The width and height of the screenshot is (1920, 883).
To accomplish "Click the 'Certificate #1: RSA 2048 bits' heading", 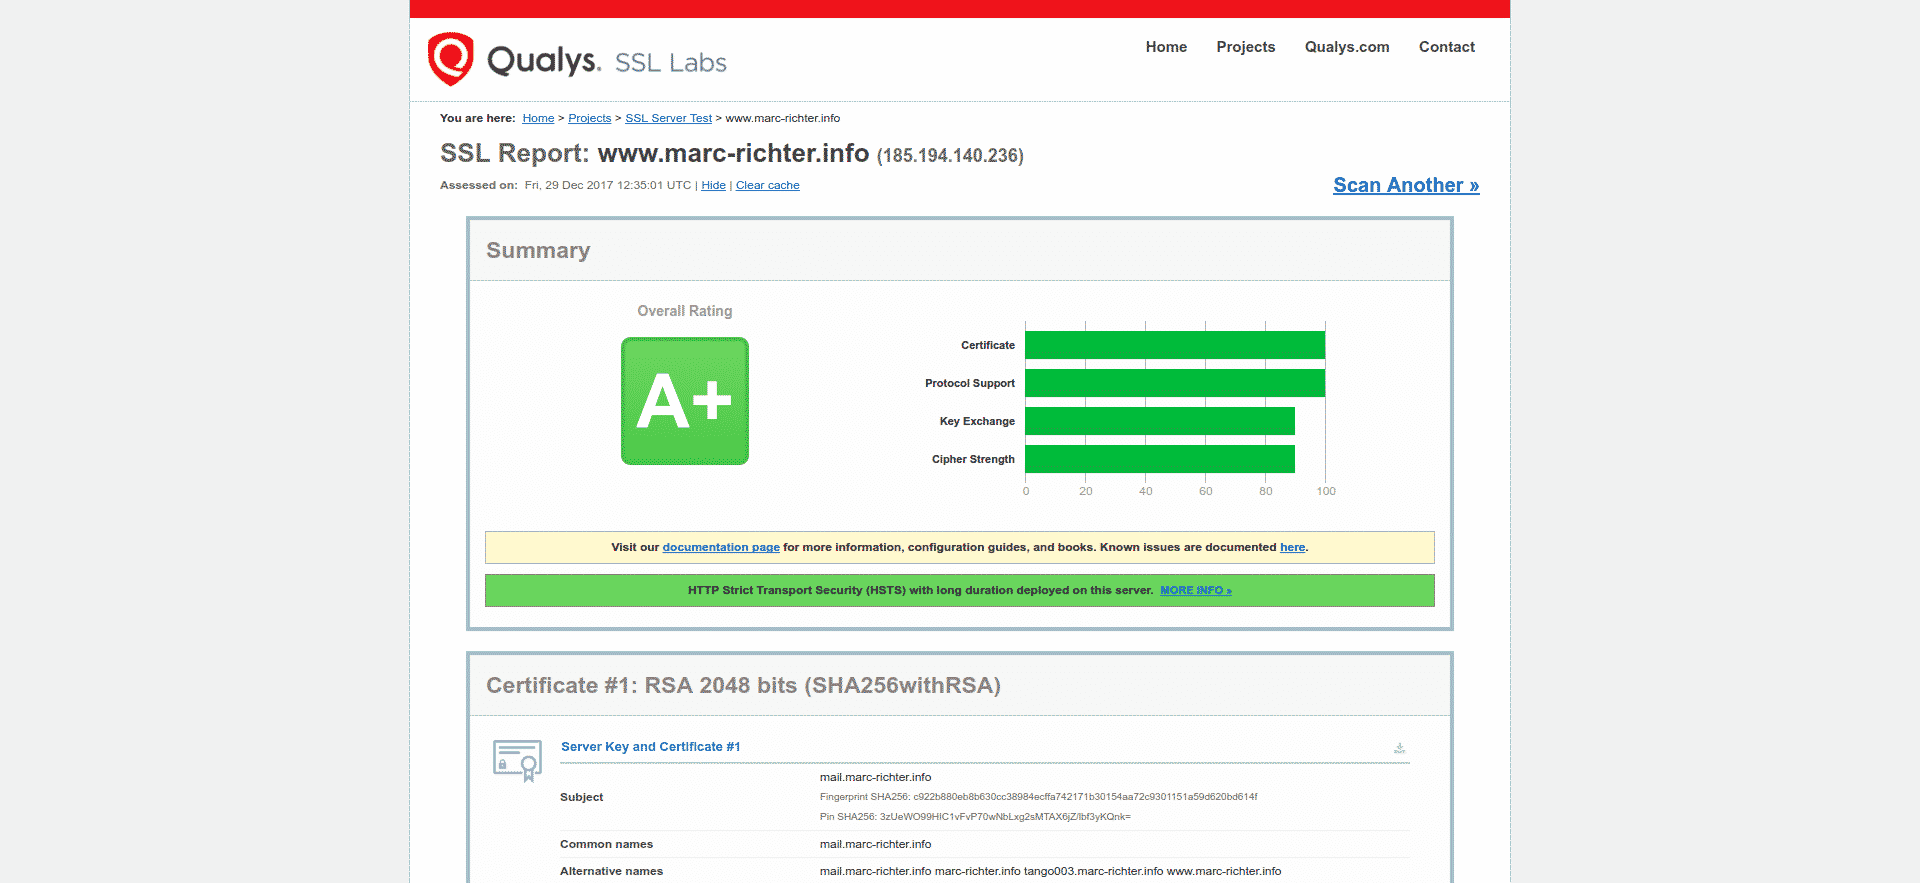I will (x=743, y=685).
